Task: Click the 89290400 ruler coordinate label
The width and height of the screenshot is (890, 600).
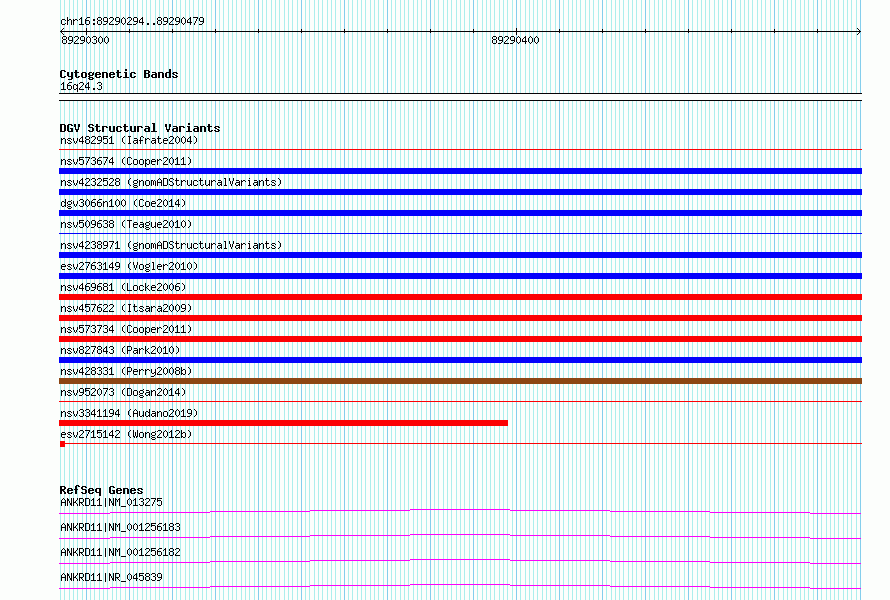Action: coord(515,40)
